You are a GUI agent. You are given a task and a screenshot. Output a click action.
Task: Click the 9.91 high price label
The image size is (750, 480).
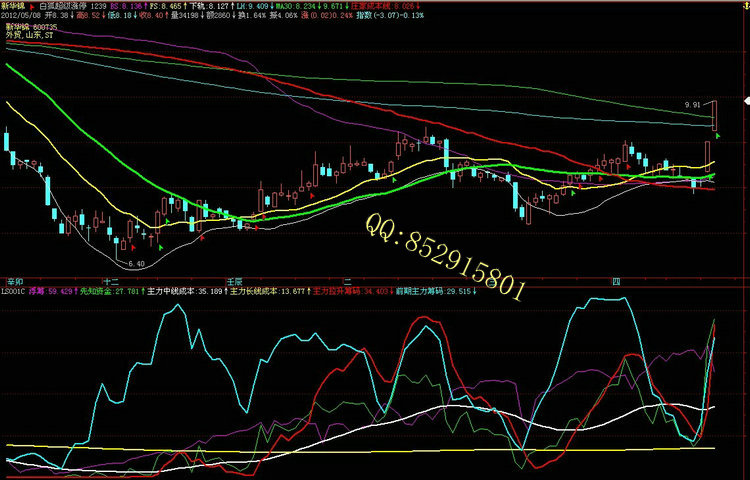(x=692, y=104)
